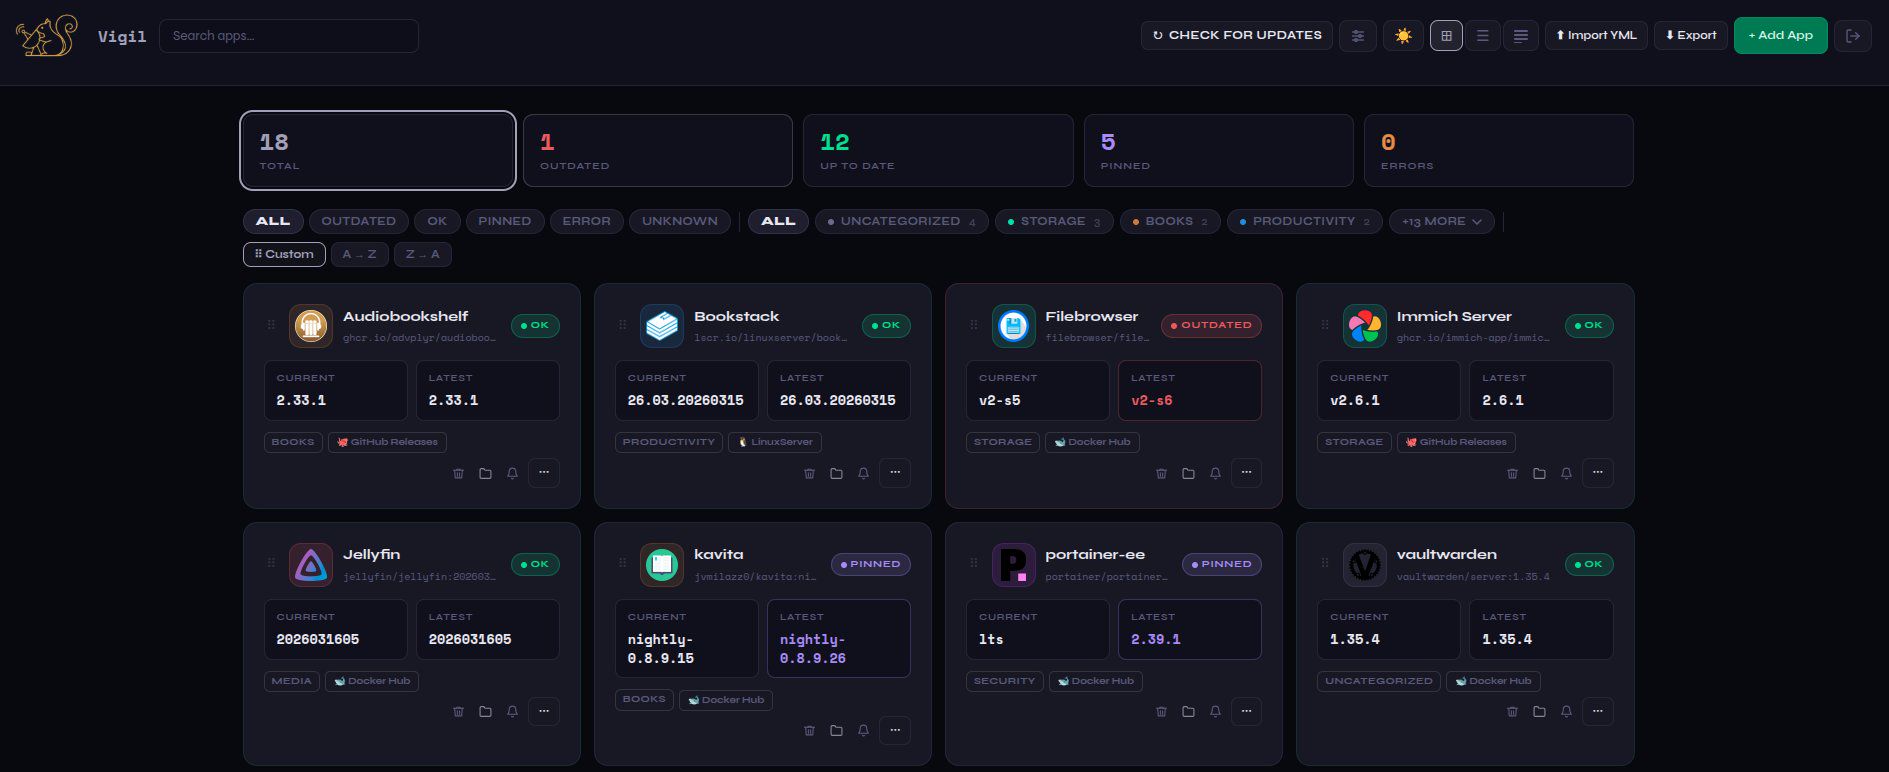Viewport: 1889px width, 772px height.
Task: Click the logout icon in the header
Action: [1852, 36]
